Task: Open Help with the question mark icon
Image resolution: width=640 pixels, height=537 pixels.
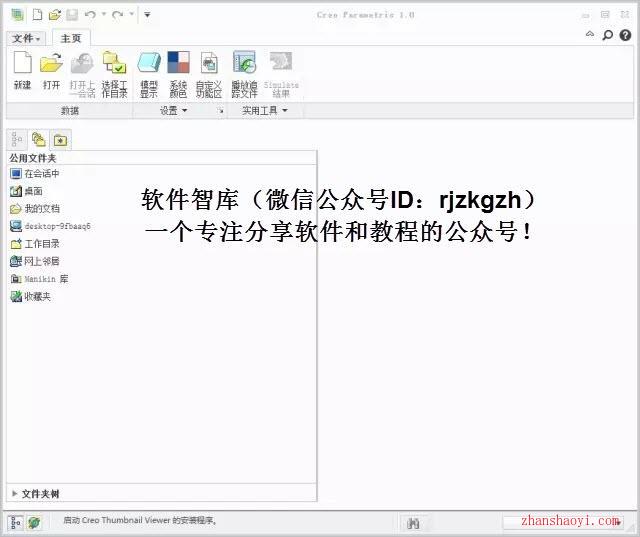Action: 625,36
